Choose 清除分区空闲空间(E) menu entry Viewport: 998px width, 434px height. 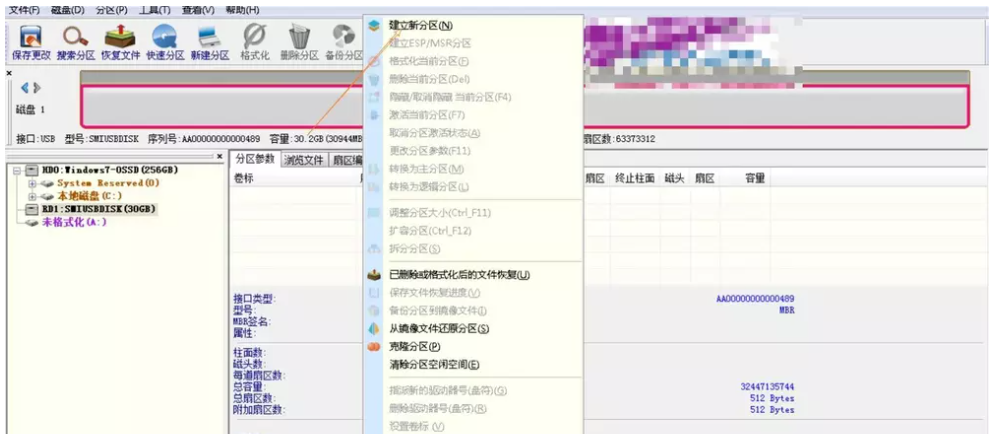click(x=474, y=365)
